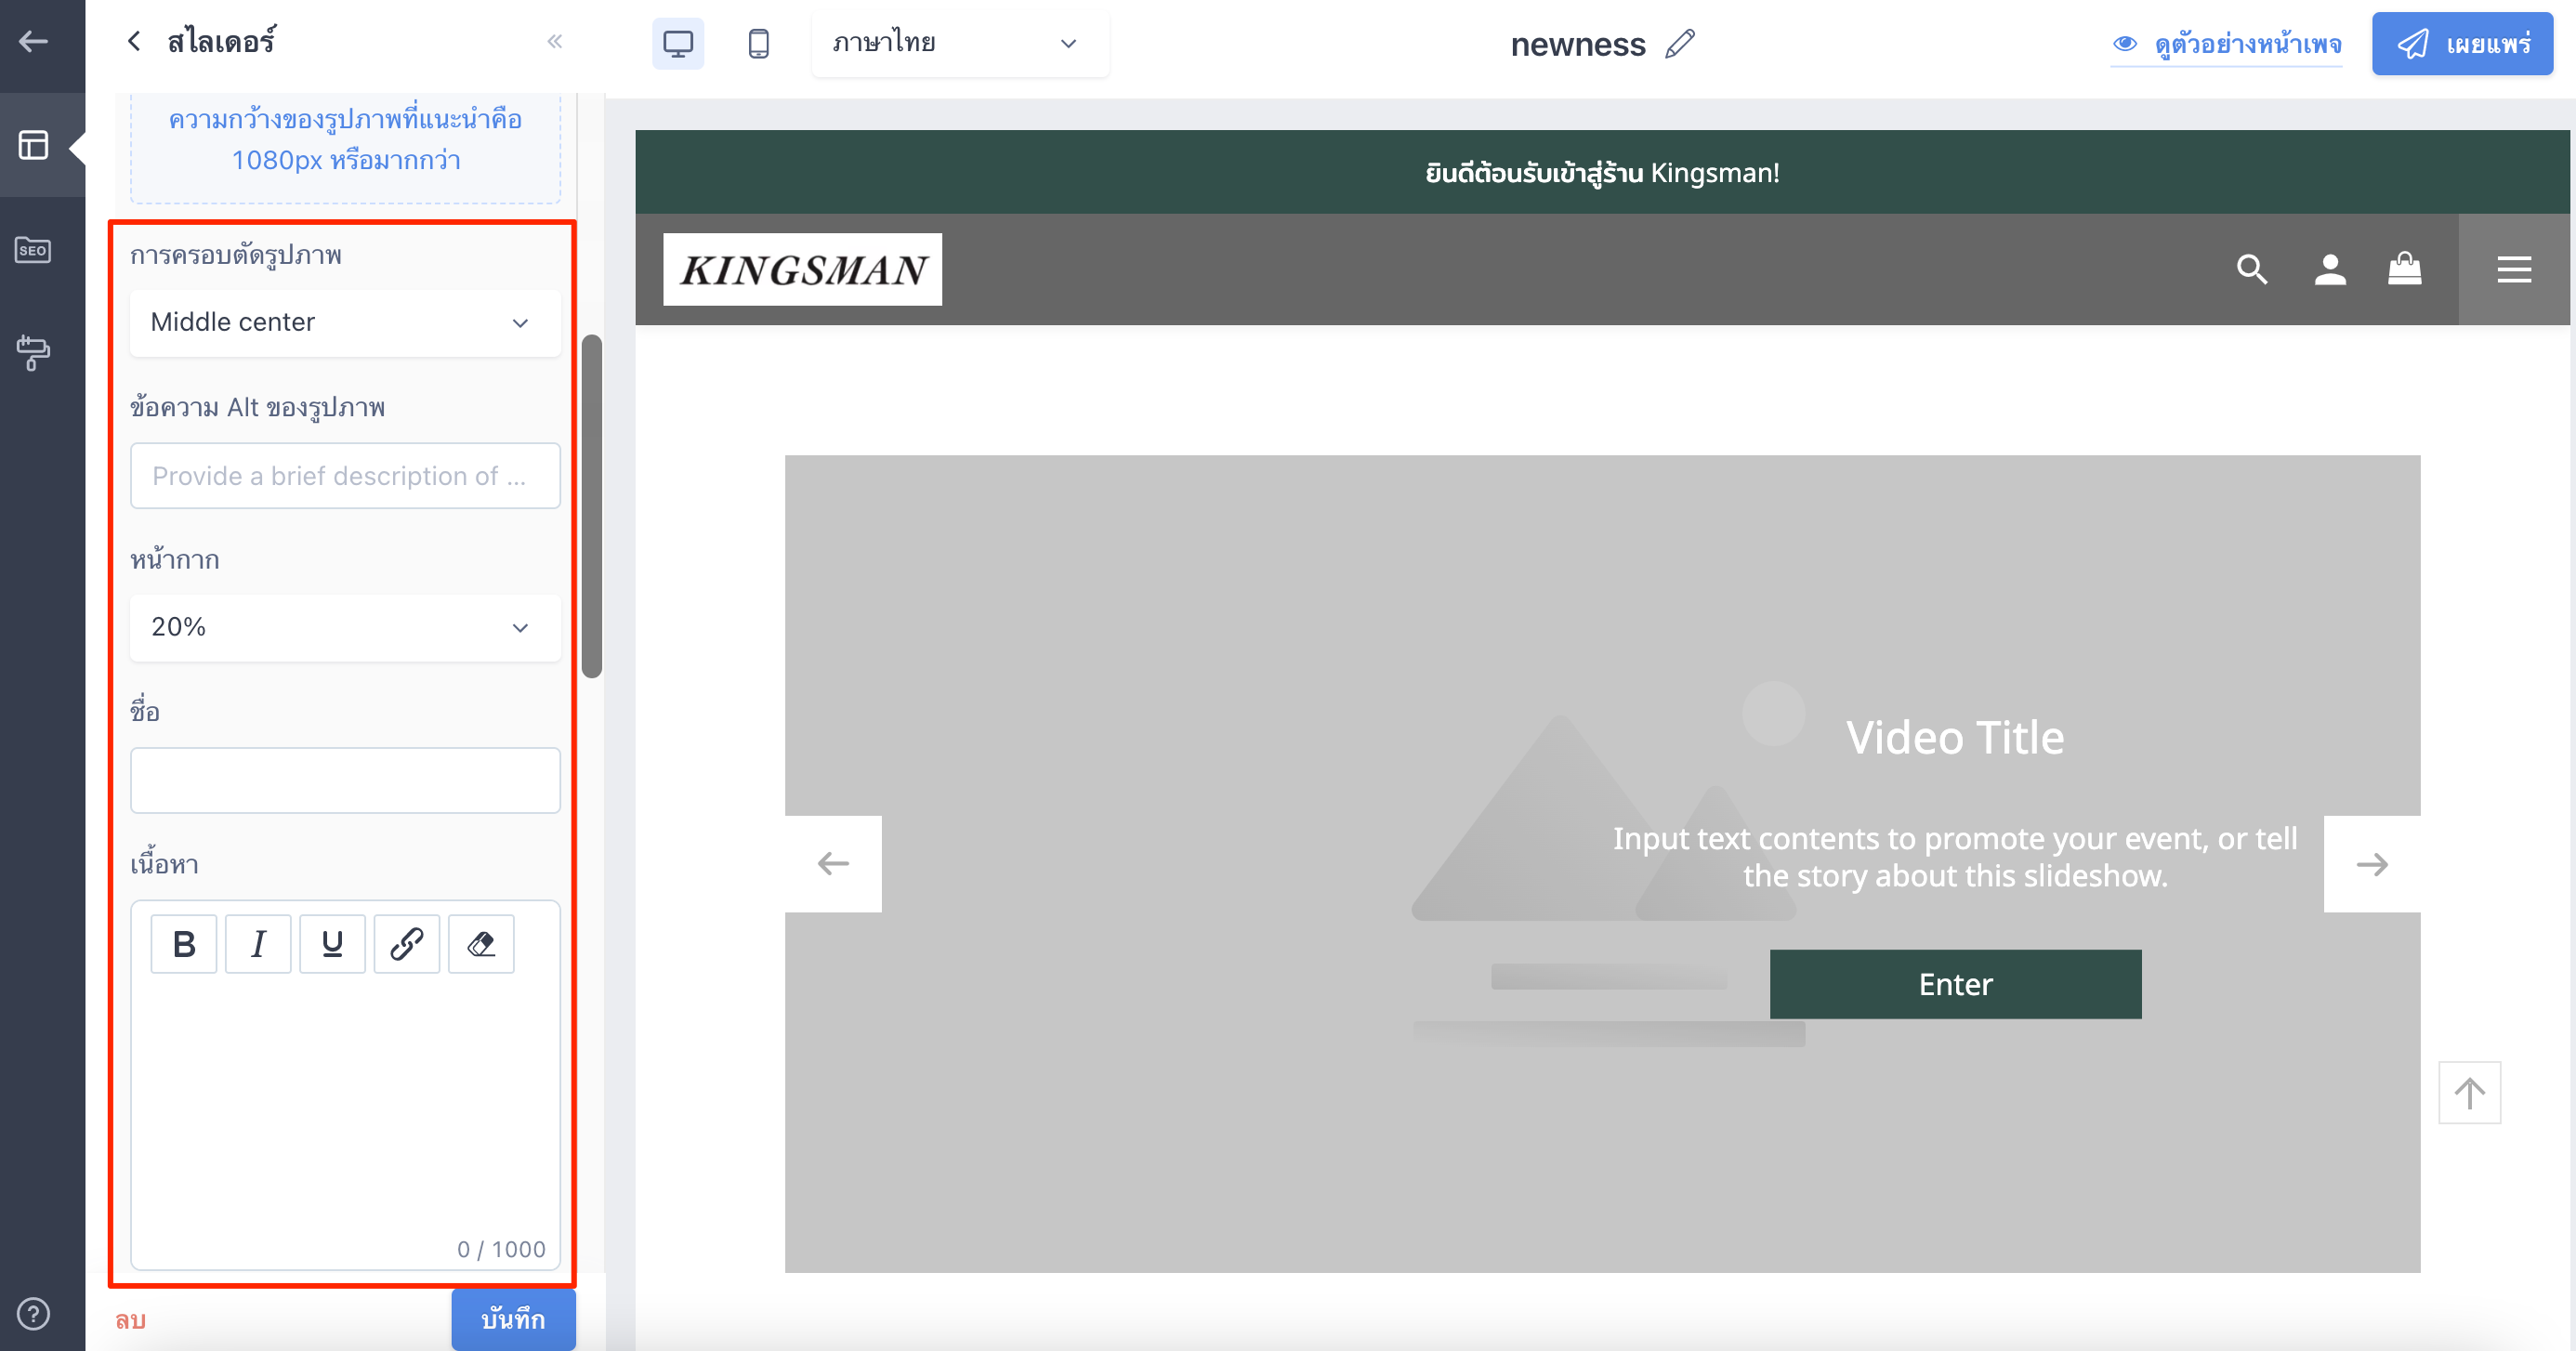This screenshot has width=2576, height=1351.
Task: Click the ชื่อ title input field
Action: (x=345, y=780)
